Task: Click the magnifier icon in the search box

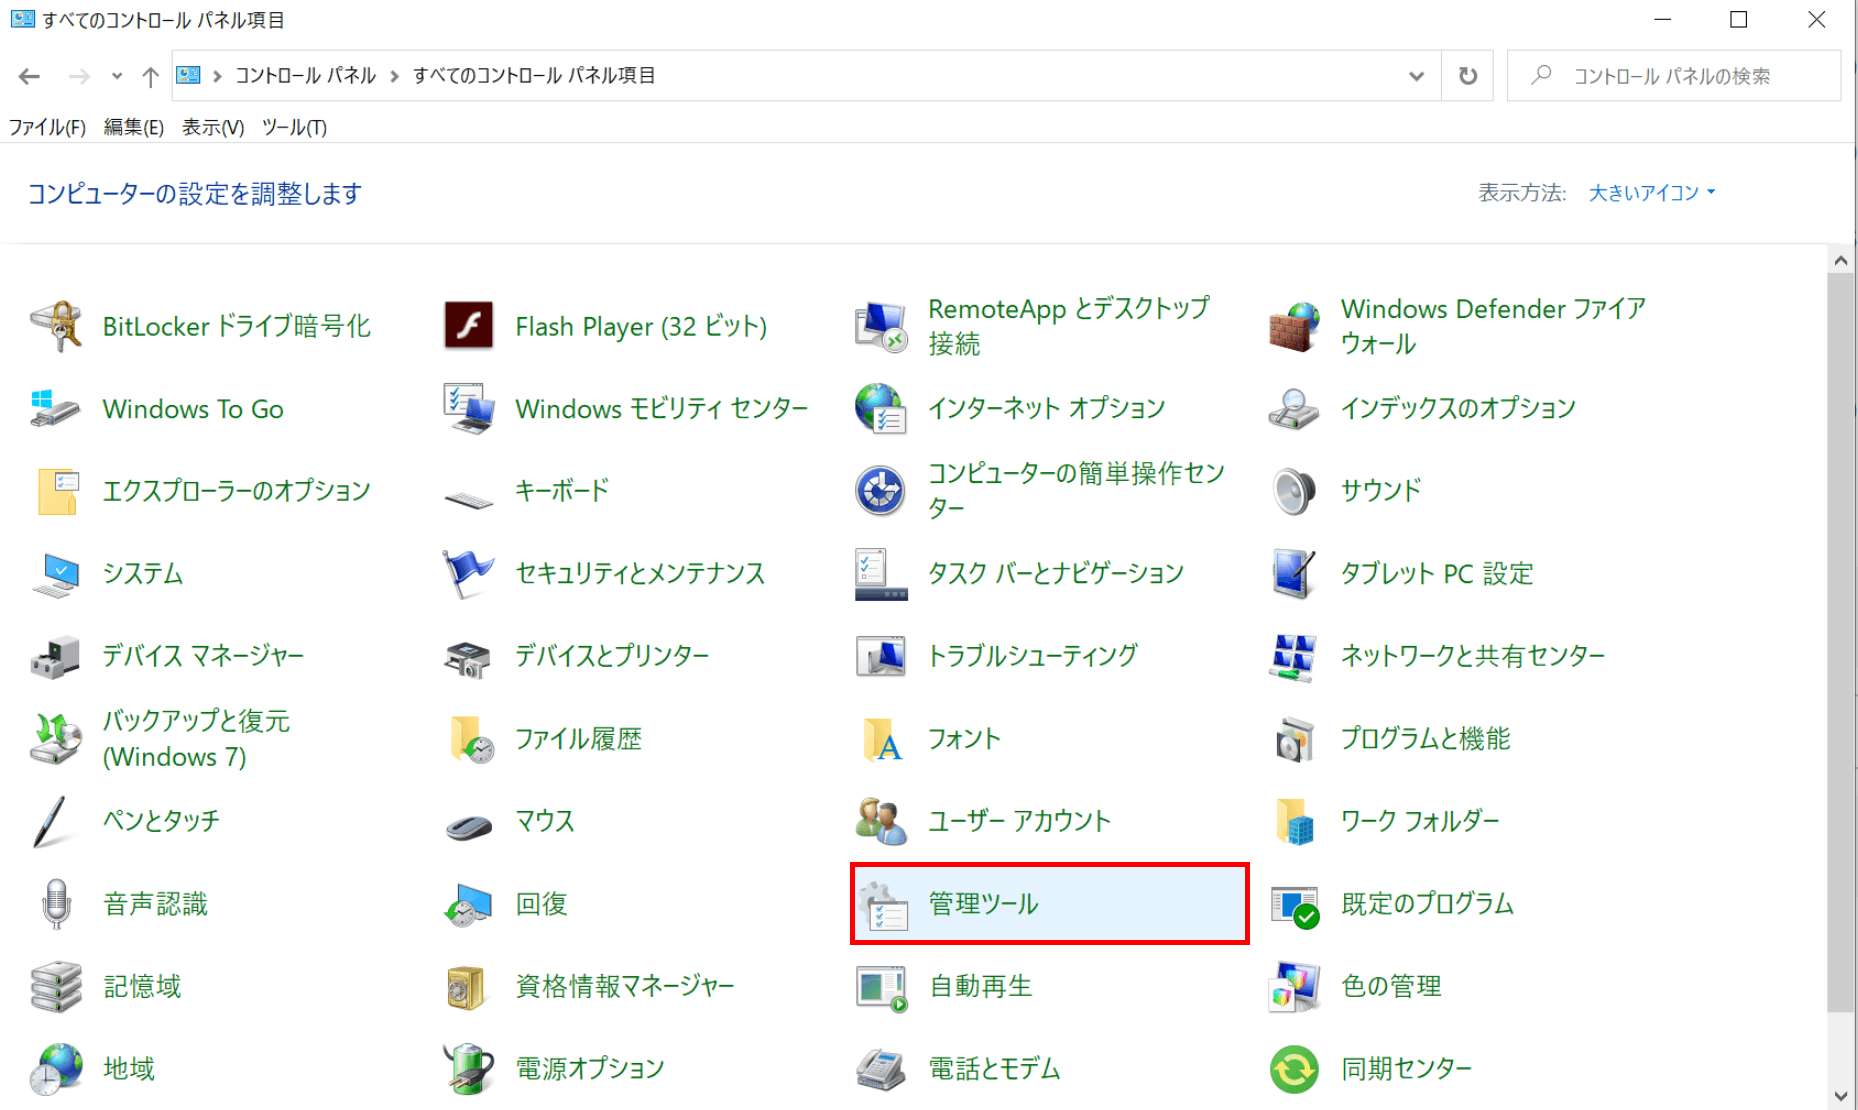Action: click(x=1541, y=75)
